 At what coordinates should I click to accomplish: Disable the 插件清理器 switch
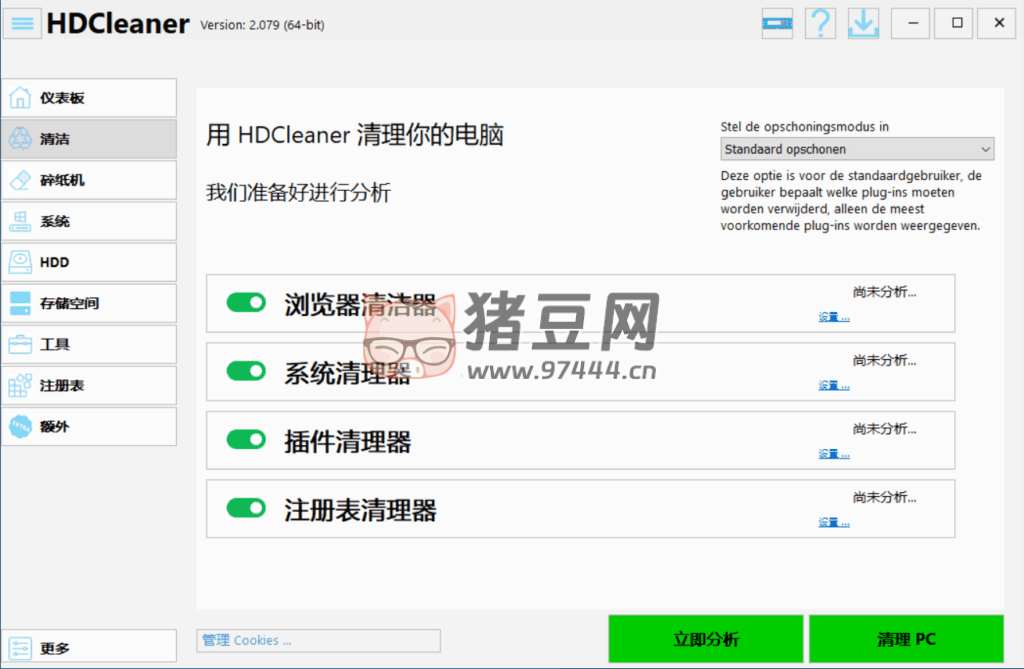[x=246, y=440]
